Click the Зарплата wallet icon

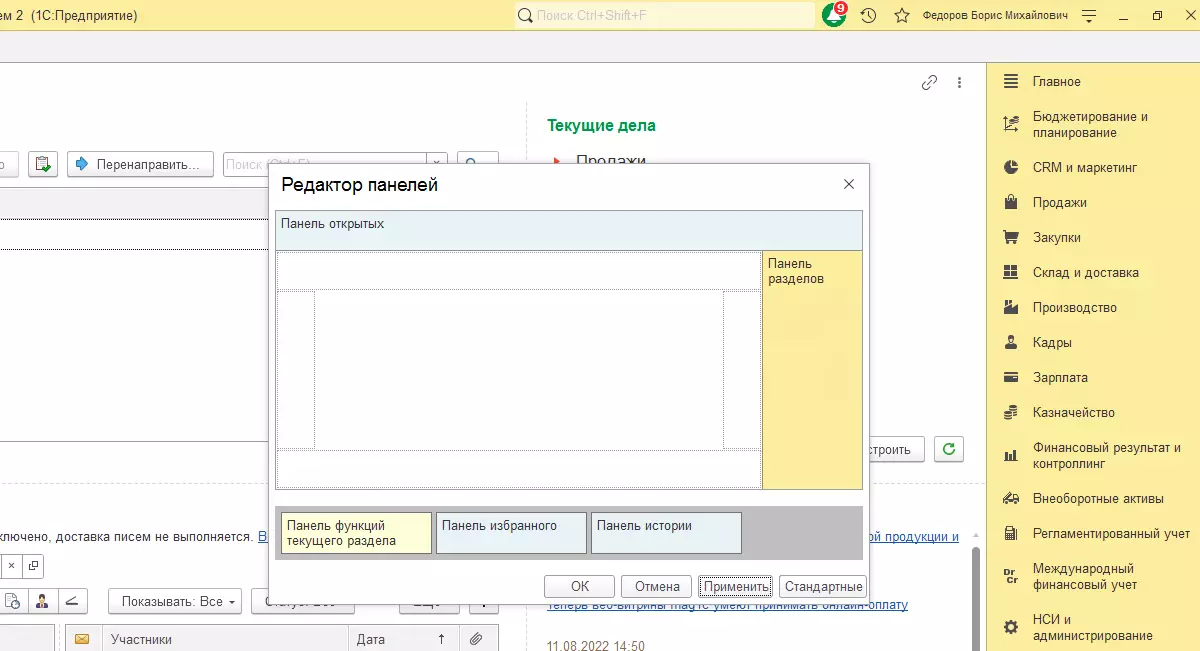coord(1011,377)
